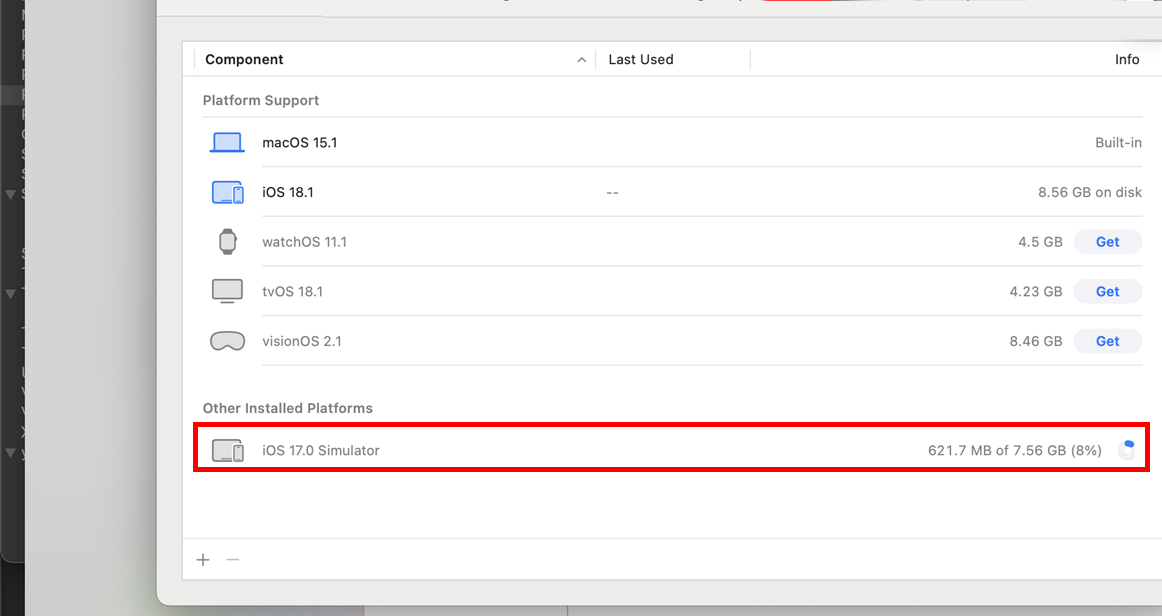The image size is (1162, 616).
Task: Click the 4.23 GB size value
Action: point(1035,291)
